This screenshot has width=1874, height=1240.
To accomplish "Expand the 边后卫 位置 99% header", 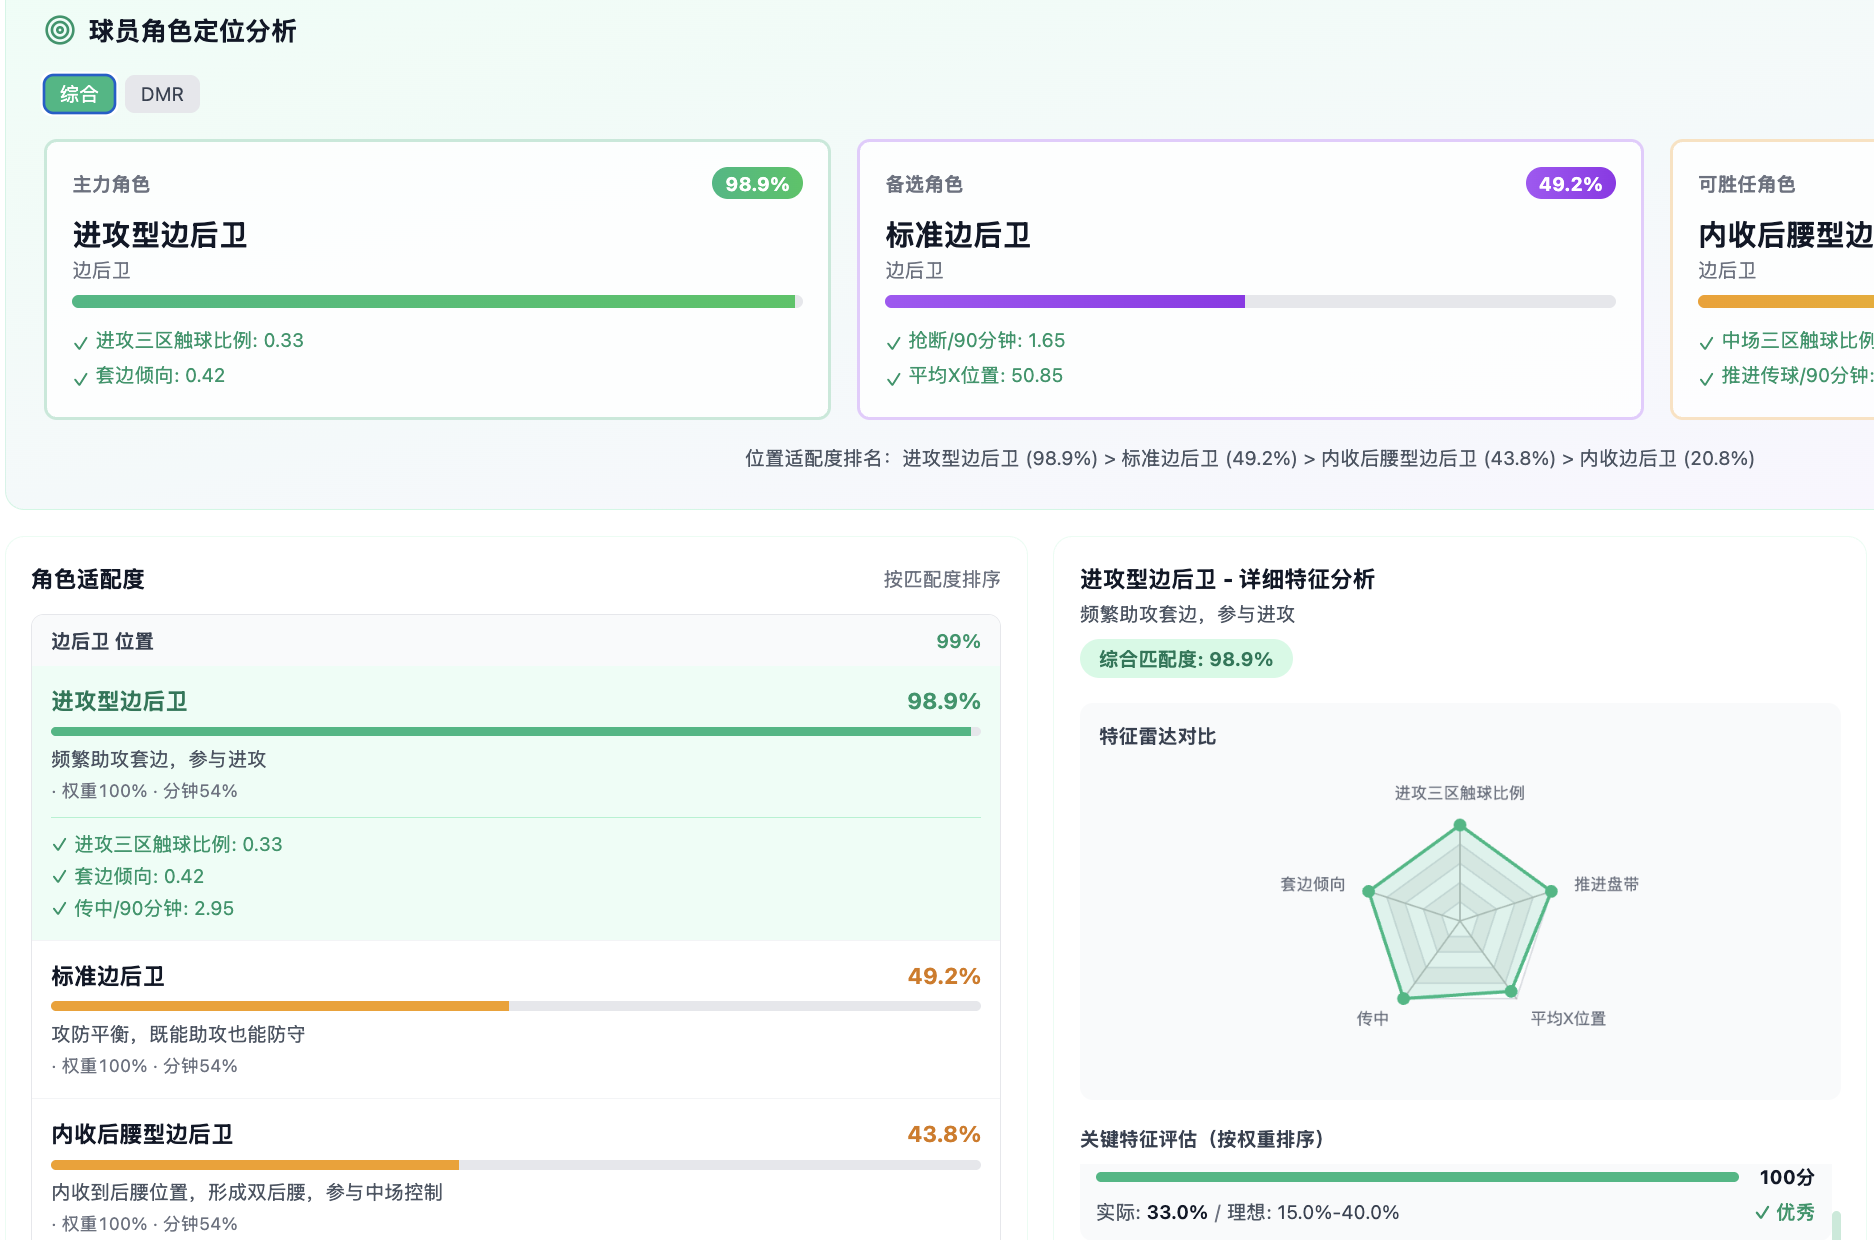I will (x=516, y=641).
